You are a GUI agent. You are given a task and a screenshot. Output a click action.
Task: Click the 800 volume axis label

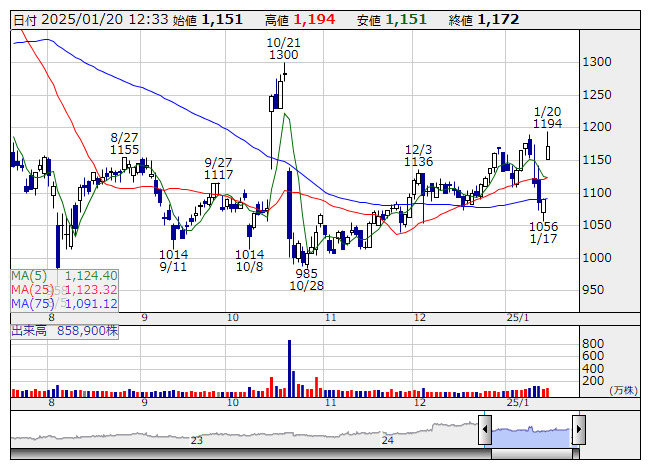(593, 344)
